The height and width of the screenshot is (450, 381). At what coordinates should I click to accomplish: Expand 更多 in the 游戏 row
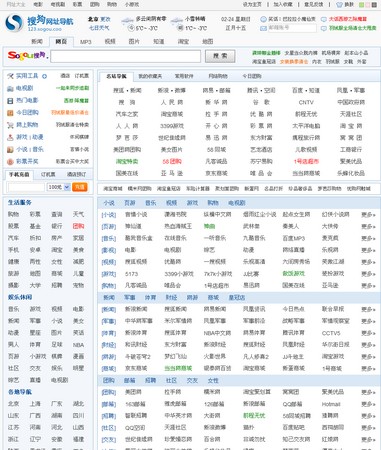368,274
